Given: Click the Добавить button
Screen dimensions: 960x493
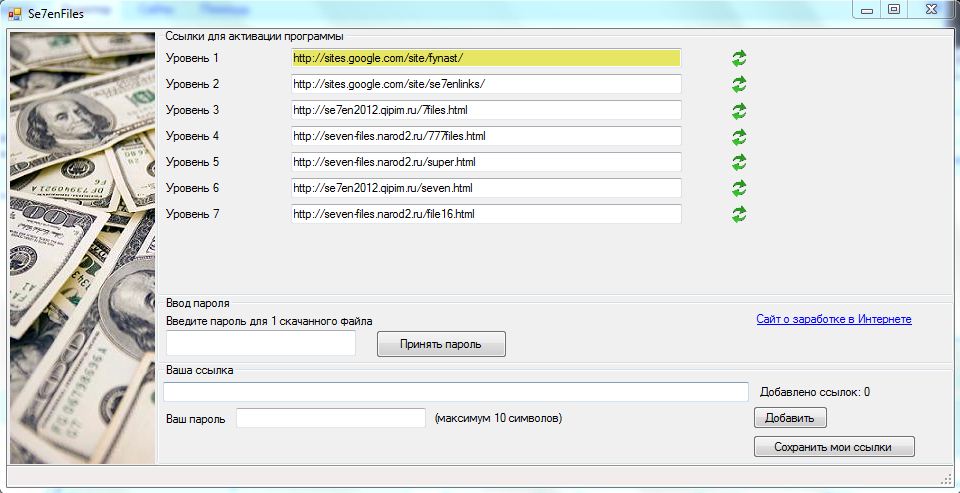Looking at the screenshot, I should [x=790, y=418].
